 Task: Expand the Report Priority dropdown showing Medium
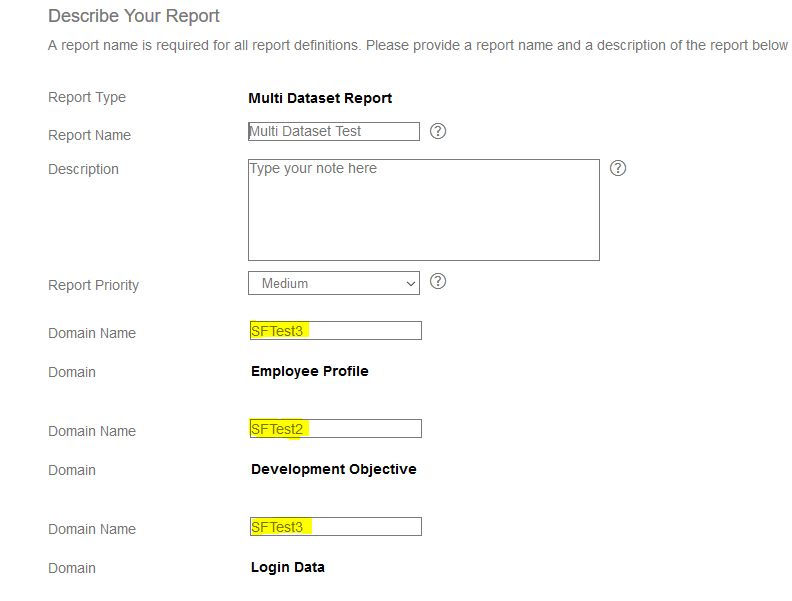334,283
